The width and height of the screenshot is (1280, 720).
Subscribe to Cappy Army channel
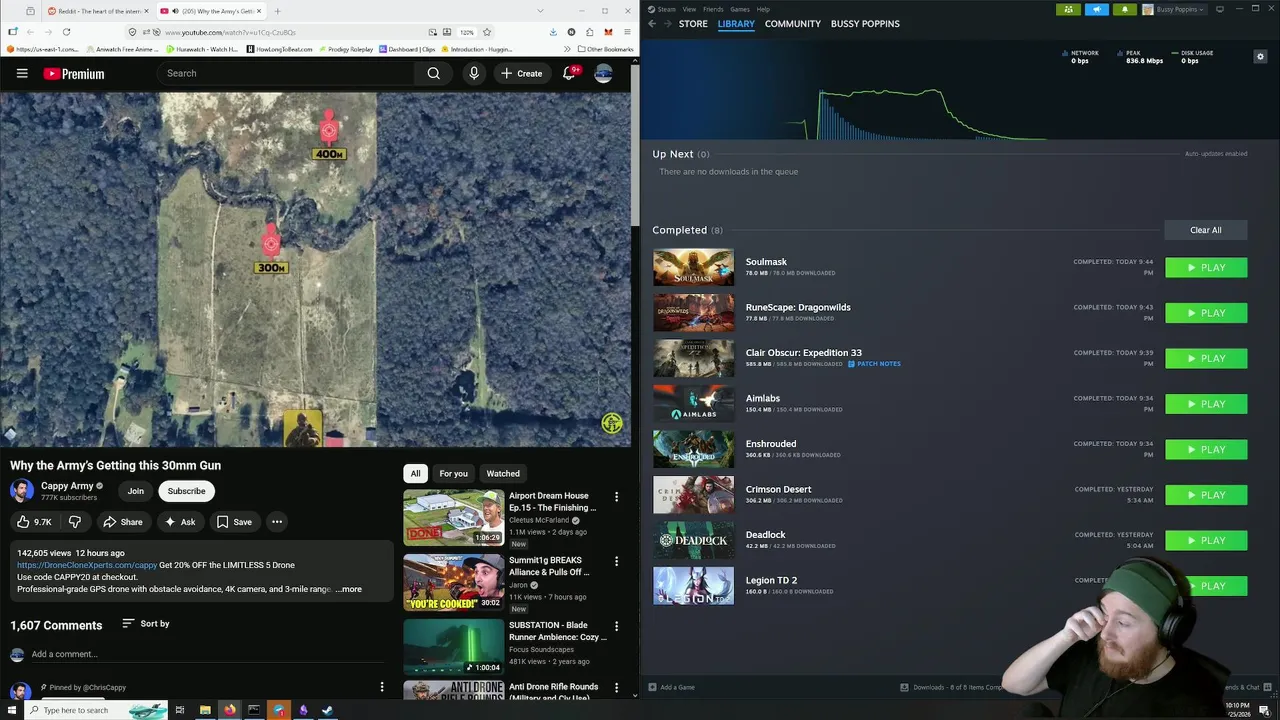(186, 491)
